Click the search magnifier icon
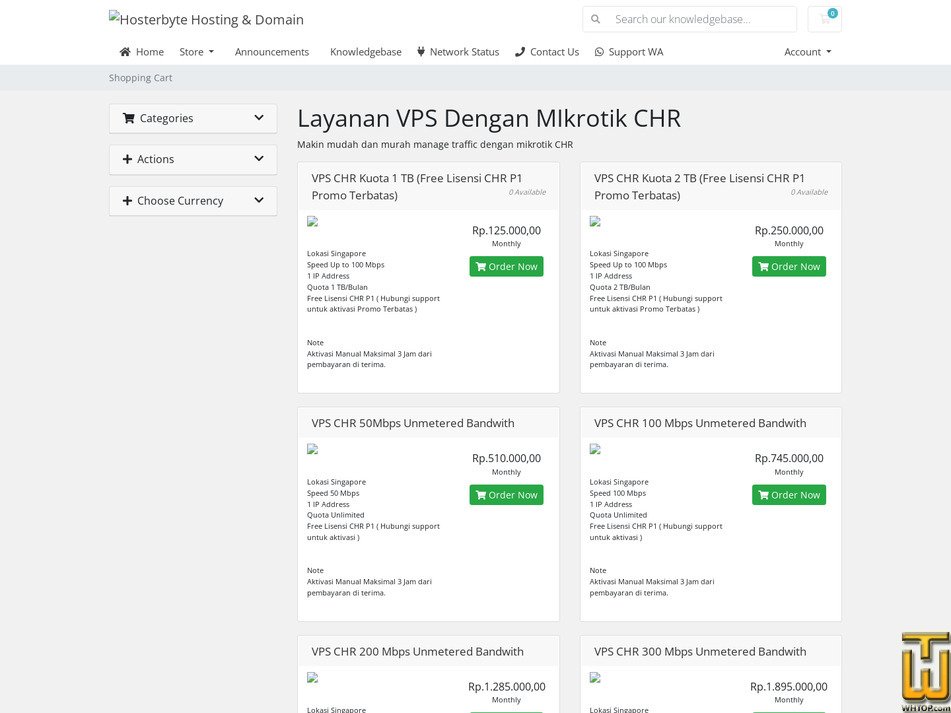This screenshot has width=951, height=713. click(595, 18)
